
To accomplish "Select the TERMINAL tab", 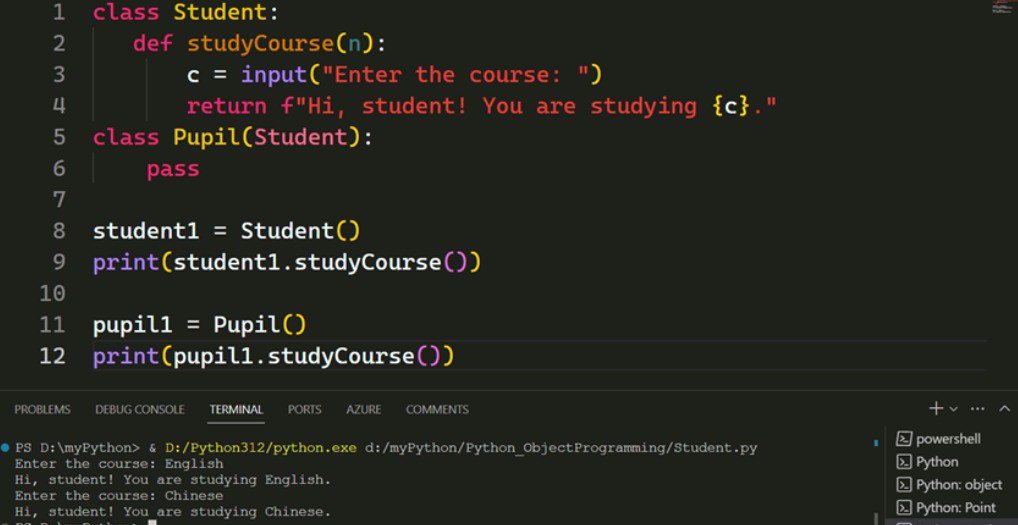I will click(236, 410).
